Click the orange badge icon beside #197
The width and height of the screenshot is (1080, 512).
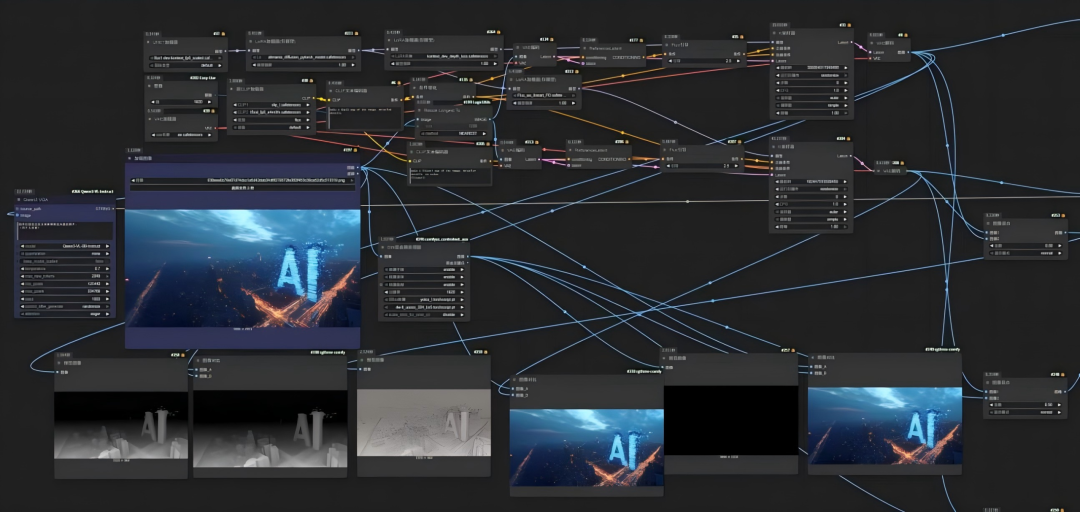coord(357,150)
